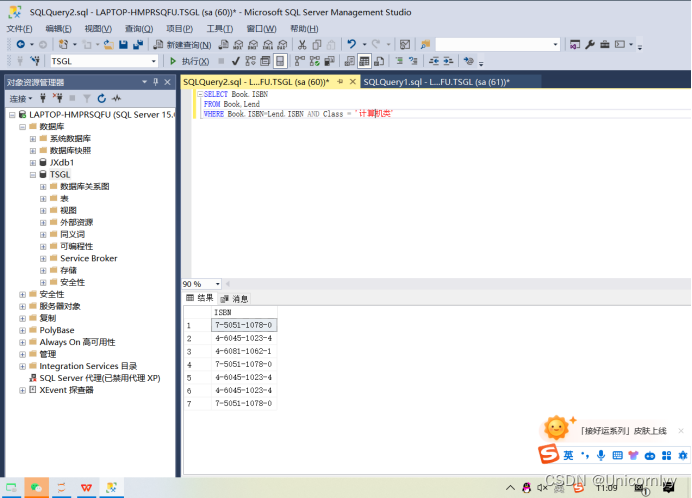Toggle Include Client Statistics

tap(329, 61)
